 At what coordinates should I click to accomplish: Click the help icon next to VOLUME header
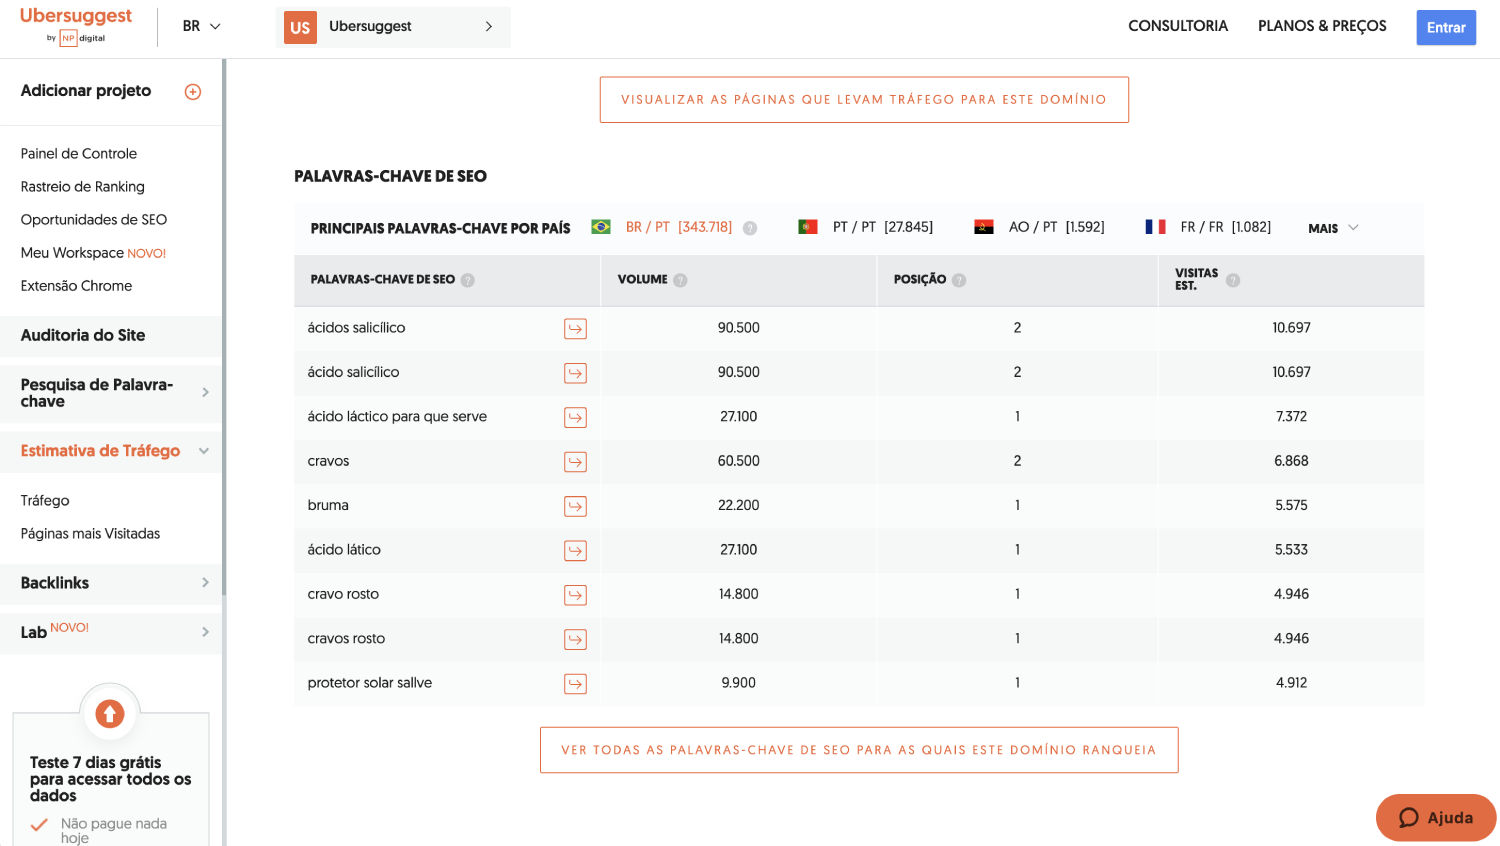pyautogui.click(x=681, y=279)
